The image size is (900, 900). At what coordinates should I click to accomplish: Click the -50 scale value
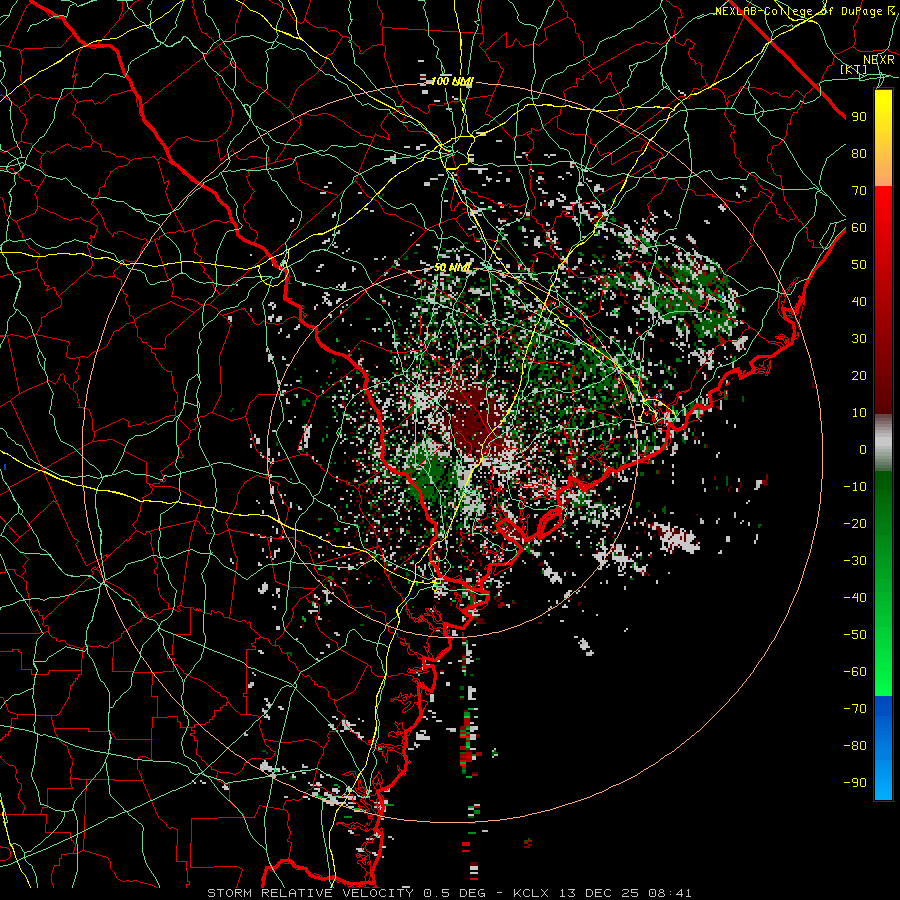[x=855, y=635]
